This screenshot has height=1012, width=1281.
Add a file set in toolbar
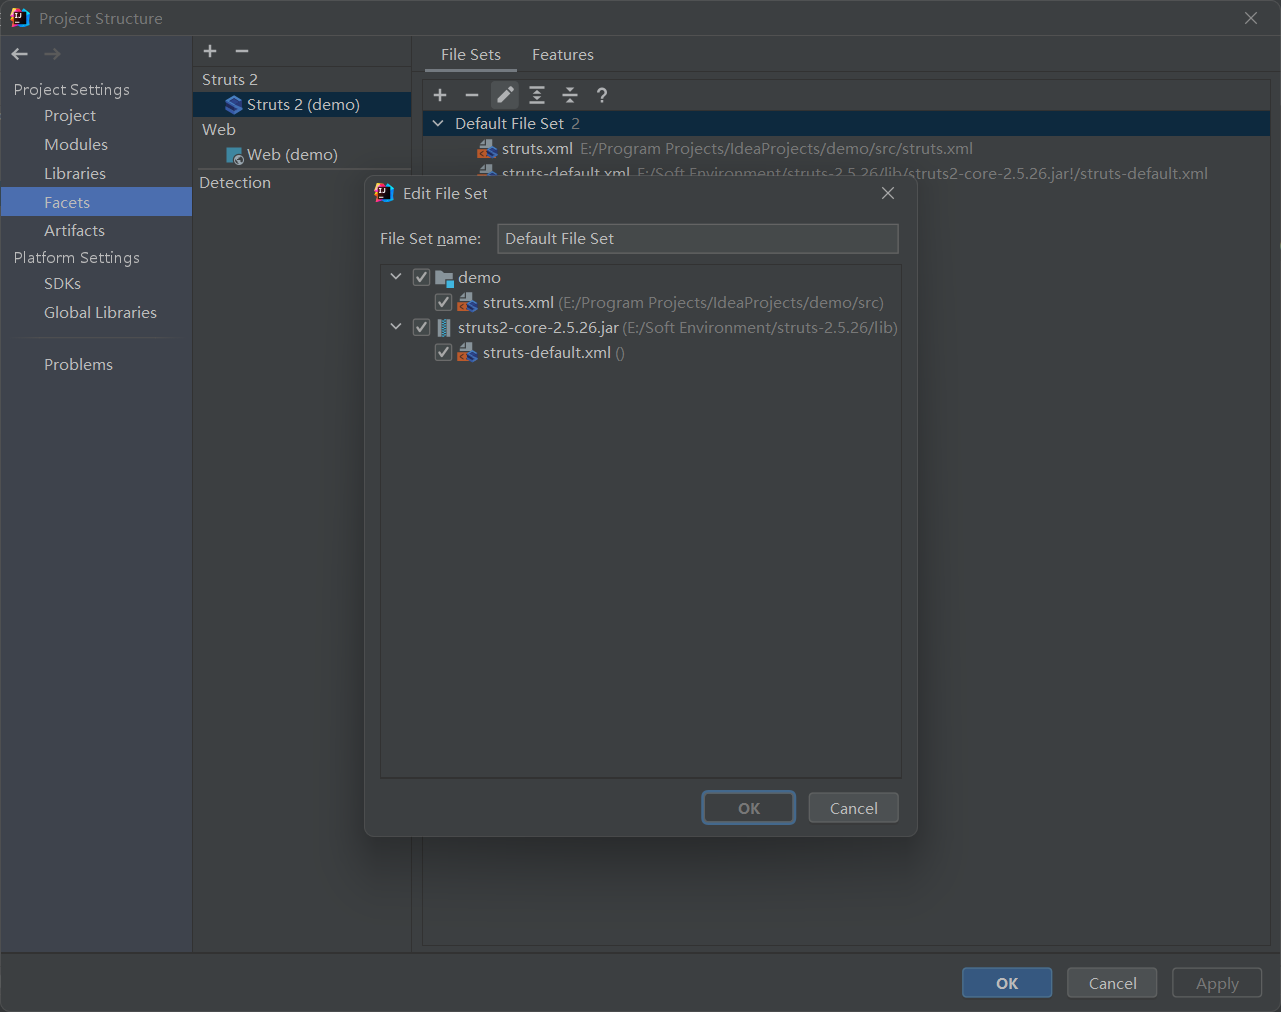[x=440, y=95]
